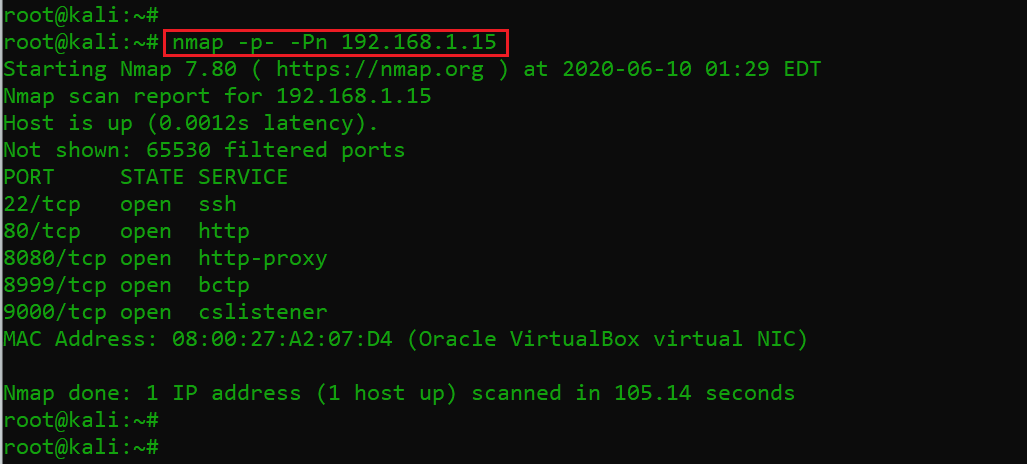This screenshot has height=464, width=1027.
Task: Click the bctp service name
Action: coord(223,286)
